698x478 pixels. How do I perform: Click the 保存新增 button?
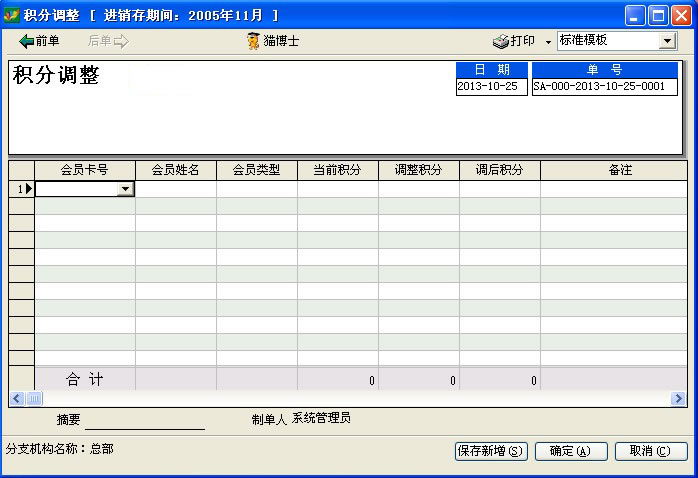(490, 451)
